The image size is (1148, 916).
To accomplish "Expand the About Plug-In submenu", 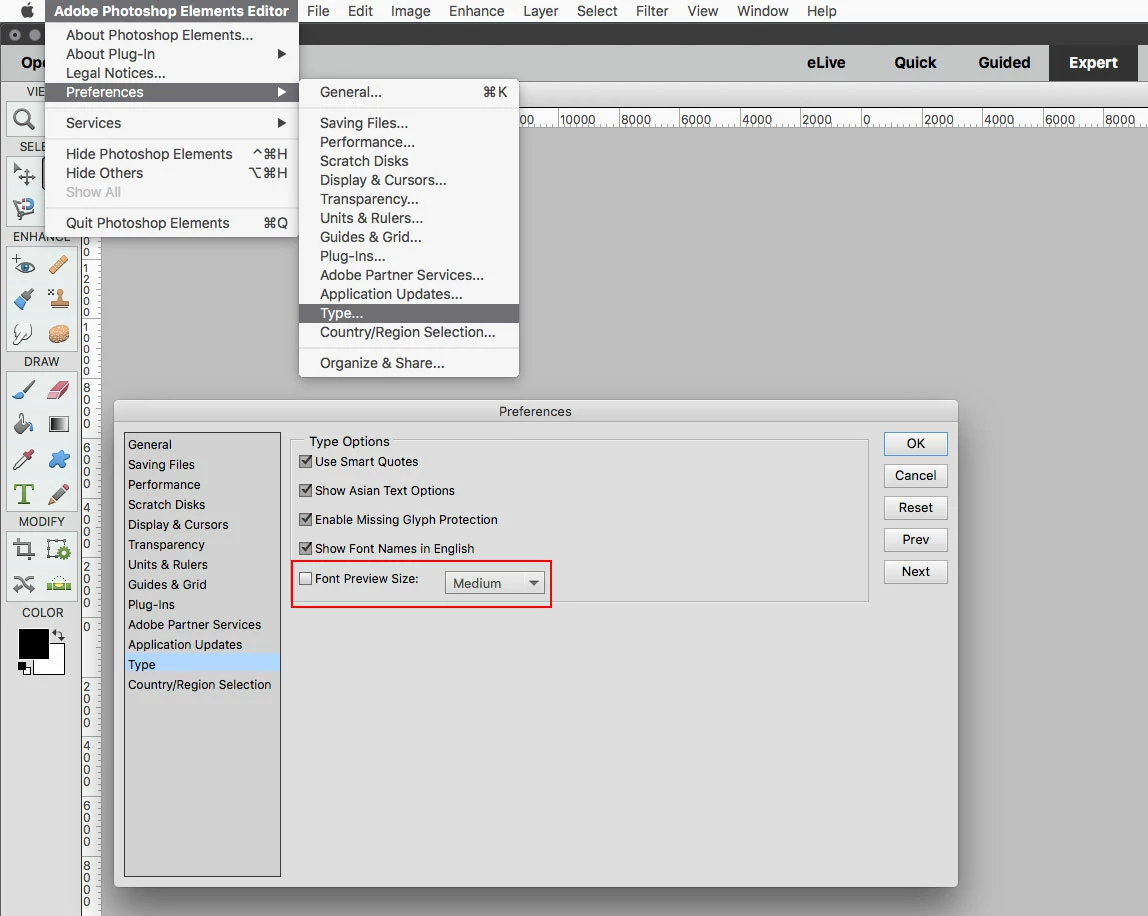I will point(172,54).
